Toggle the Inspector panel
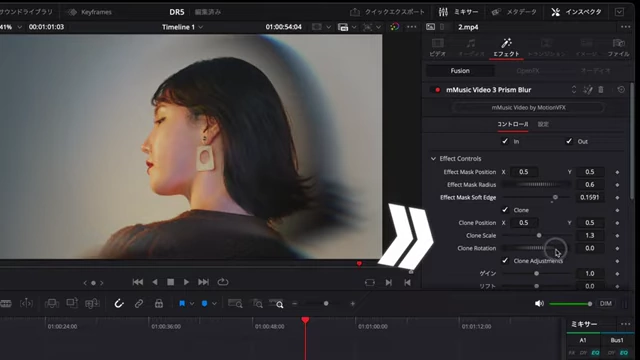Screen dimensions: 640x360 point(576,12)
